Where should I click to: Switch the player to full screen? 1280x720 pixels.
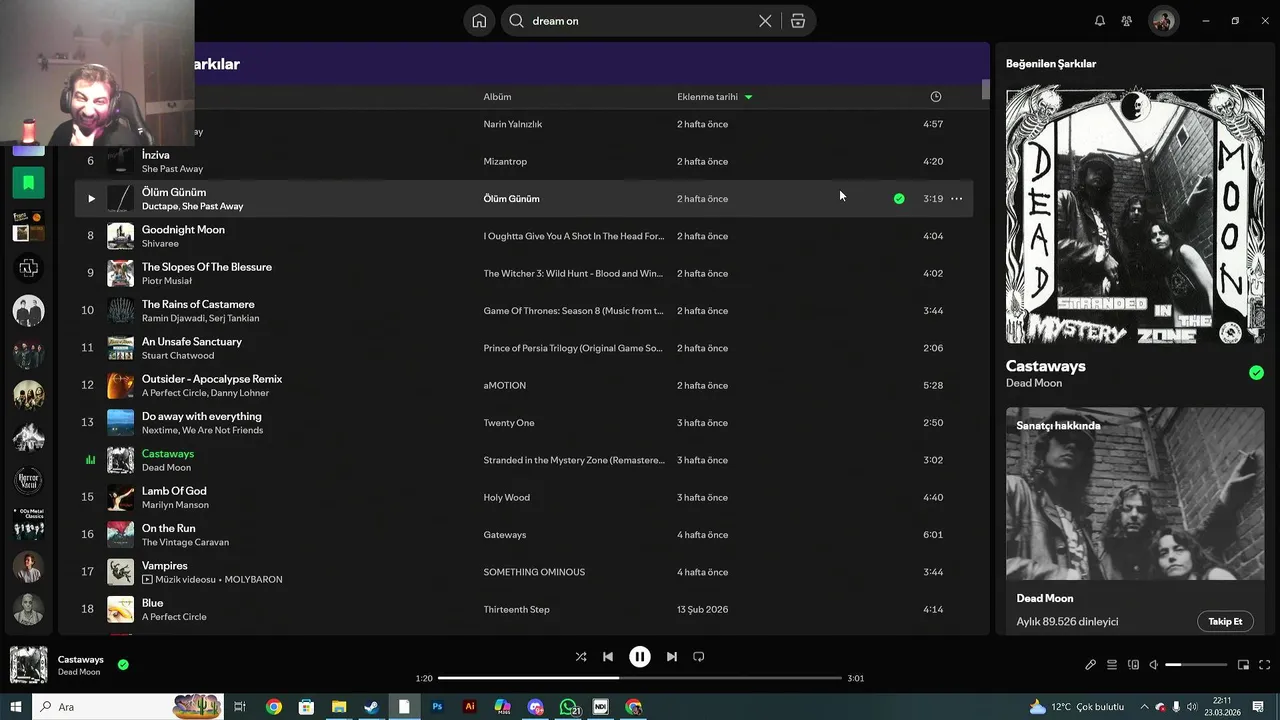pyautogui.click(x=1264, y=665)
